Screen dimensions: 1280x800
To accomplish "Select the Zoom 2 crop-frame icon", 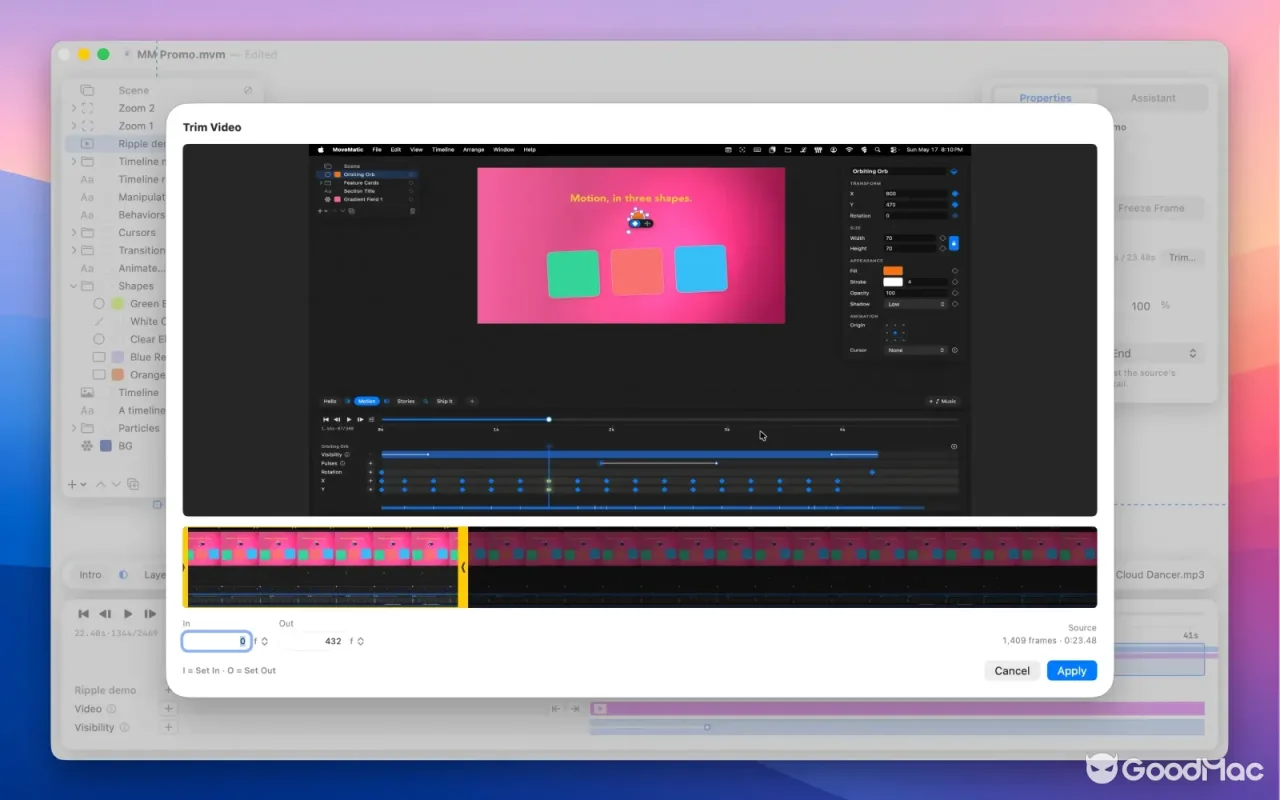I will pyautogui.click(x=87, y=108).
